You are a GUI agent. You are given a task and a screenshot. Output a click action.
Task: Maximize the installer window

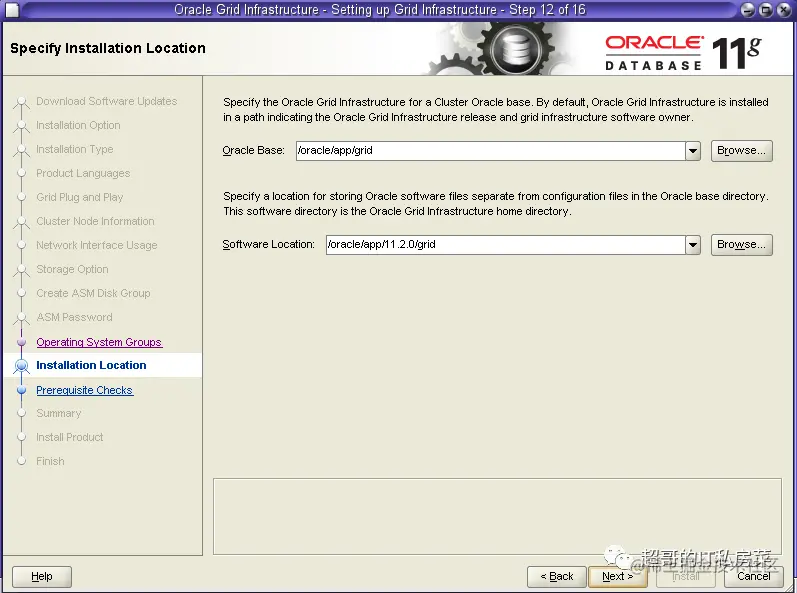click(766, 10)
